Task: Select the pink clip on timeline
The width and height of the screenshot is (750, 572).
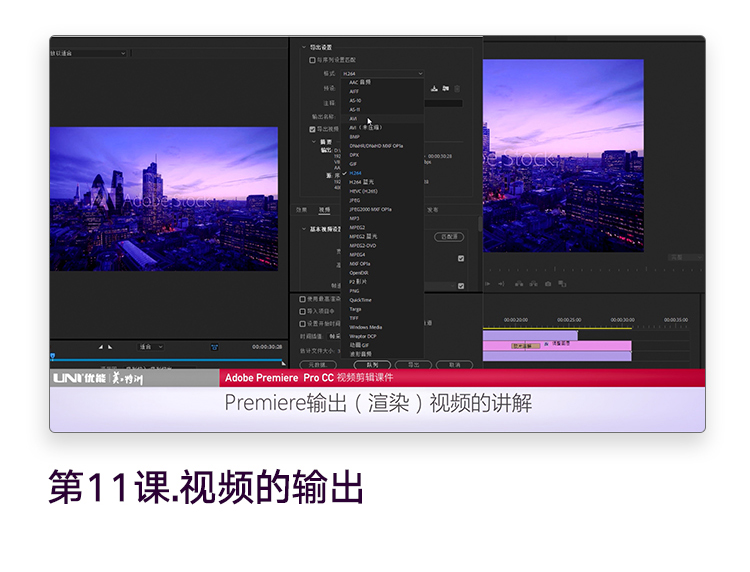Action: click(x=557, y=345)
